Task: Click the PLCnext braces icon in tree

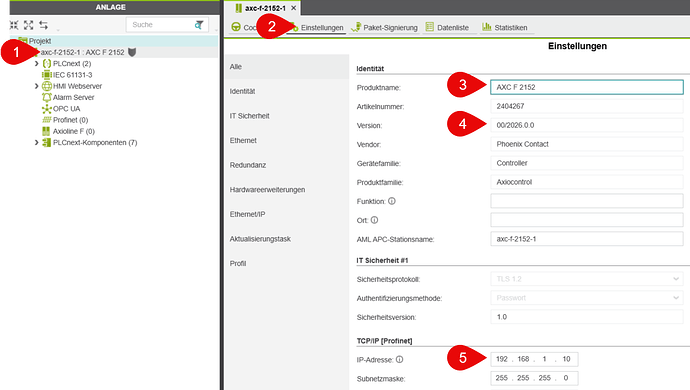Action: (x=47, y=64)
